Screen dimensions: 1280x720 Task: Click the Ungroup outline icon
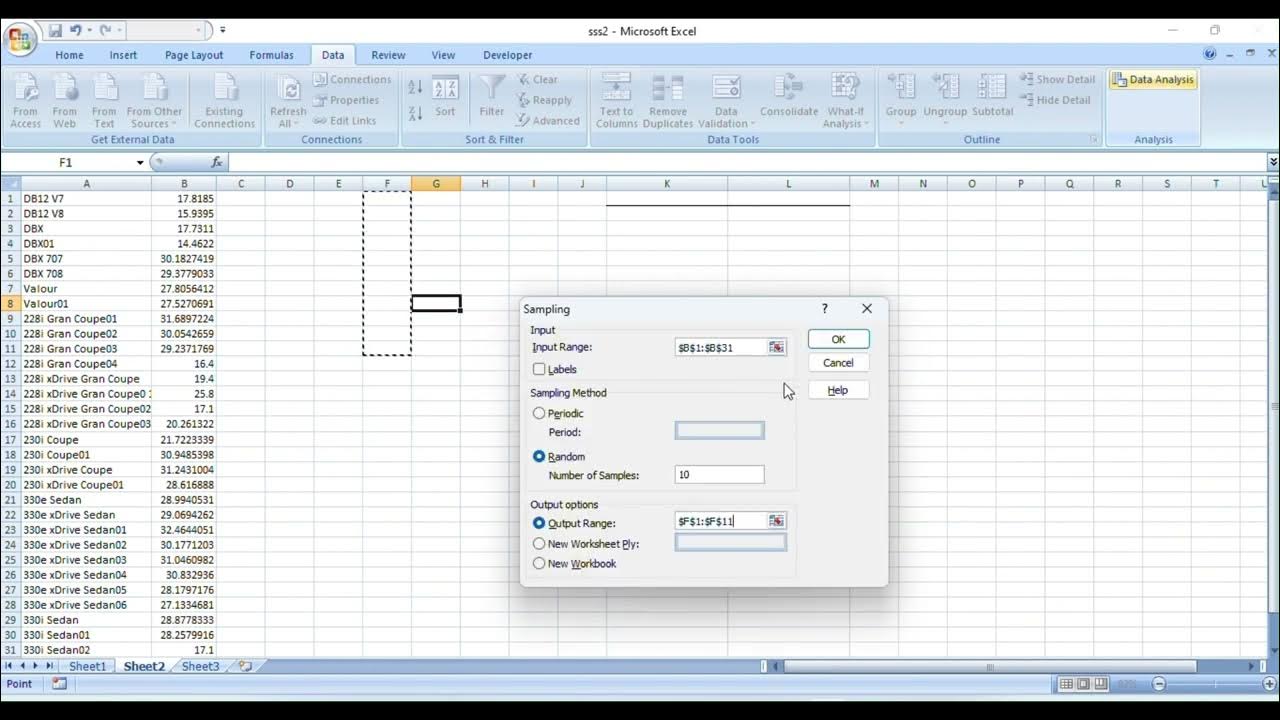[x=945, y=88]
